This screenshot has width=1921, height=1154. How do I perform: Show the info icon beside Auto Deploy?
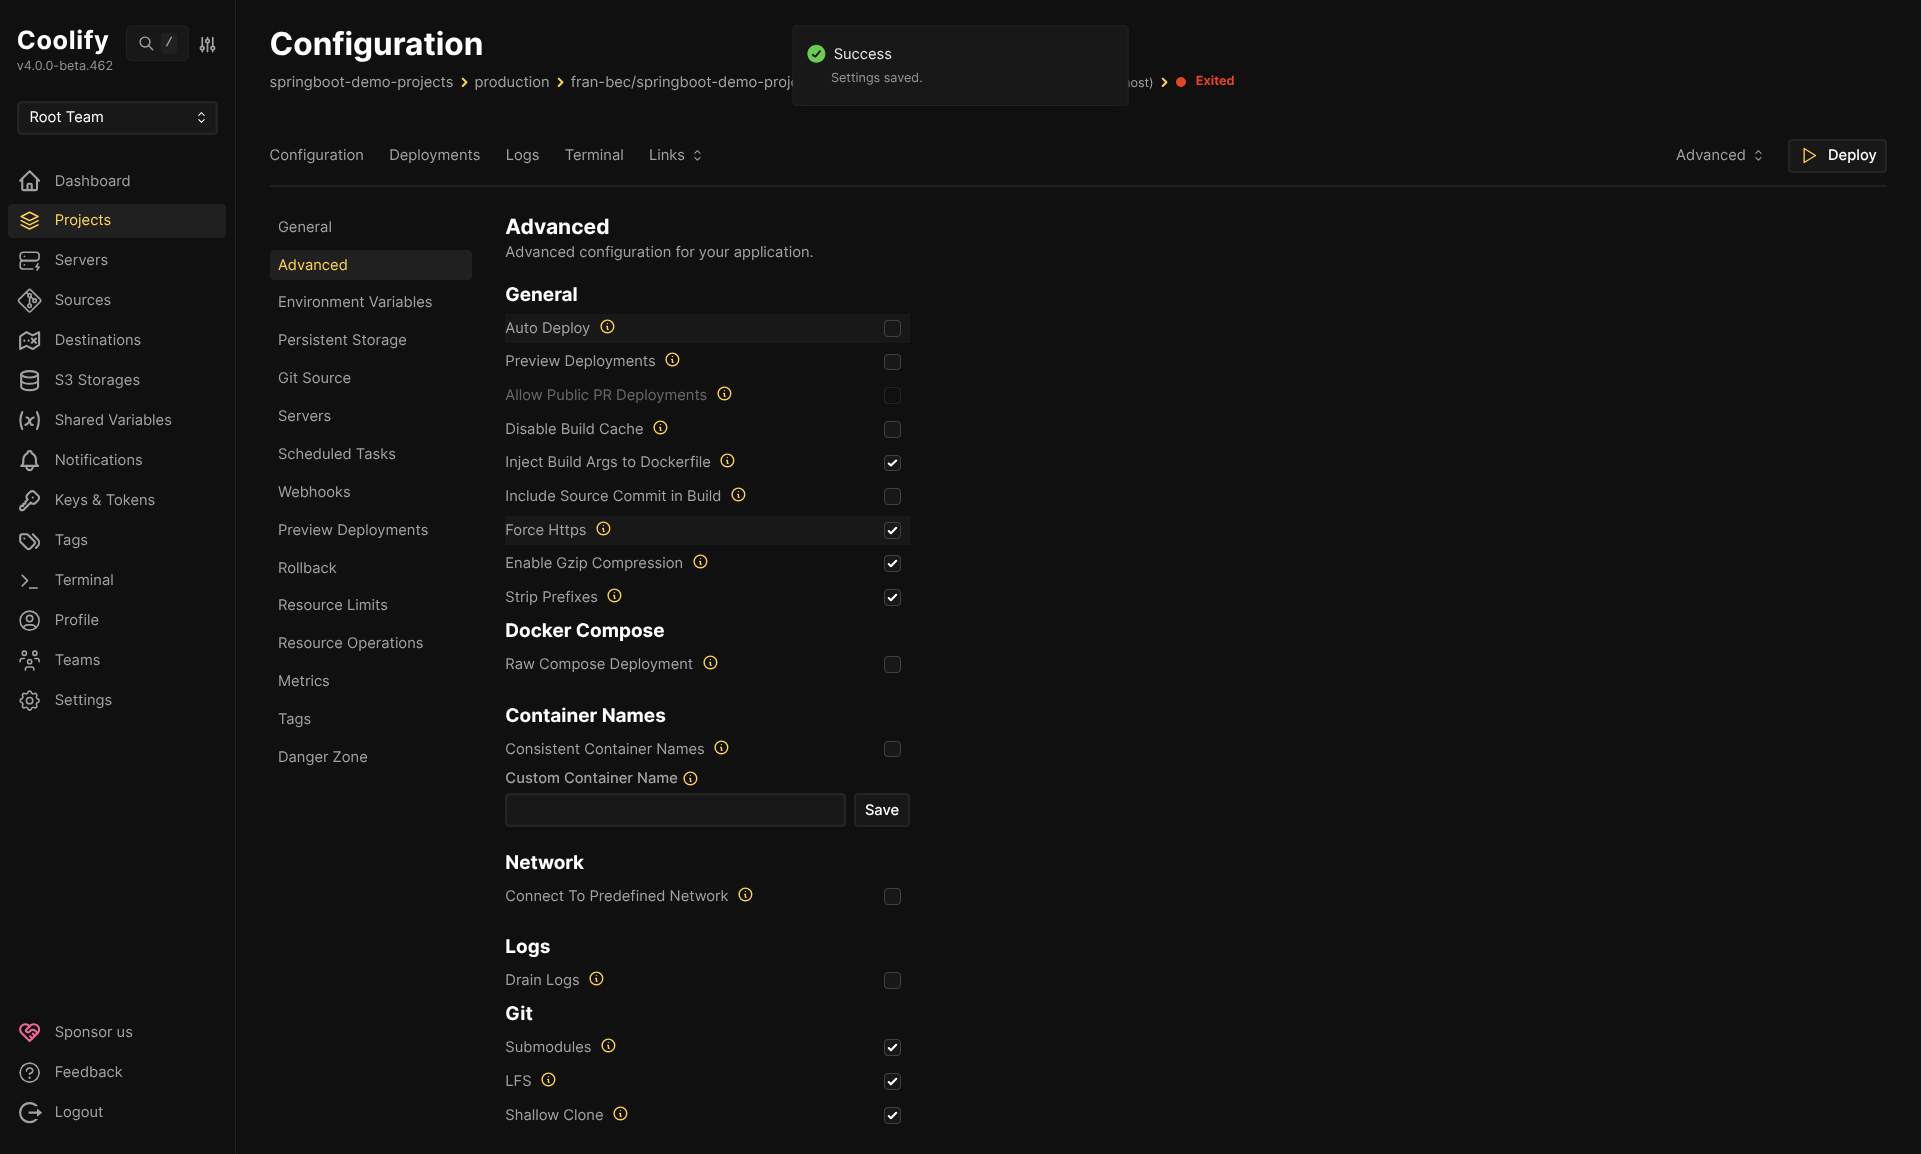pos(607,327)
